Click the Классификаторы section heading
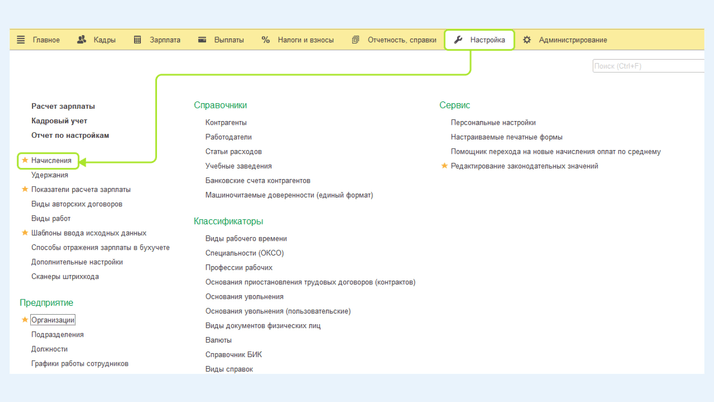714x402 pixels. pos(228,221)
